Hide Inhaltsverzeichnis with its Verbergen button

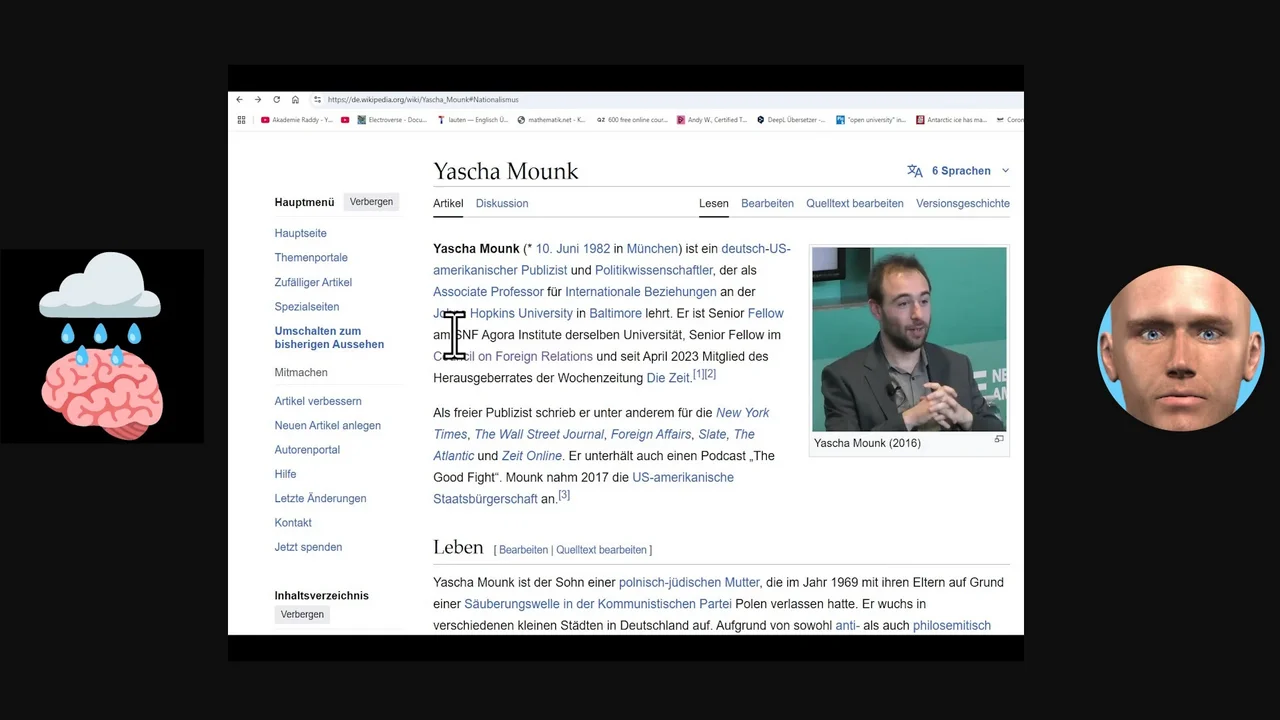coord(302,614)
